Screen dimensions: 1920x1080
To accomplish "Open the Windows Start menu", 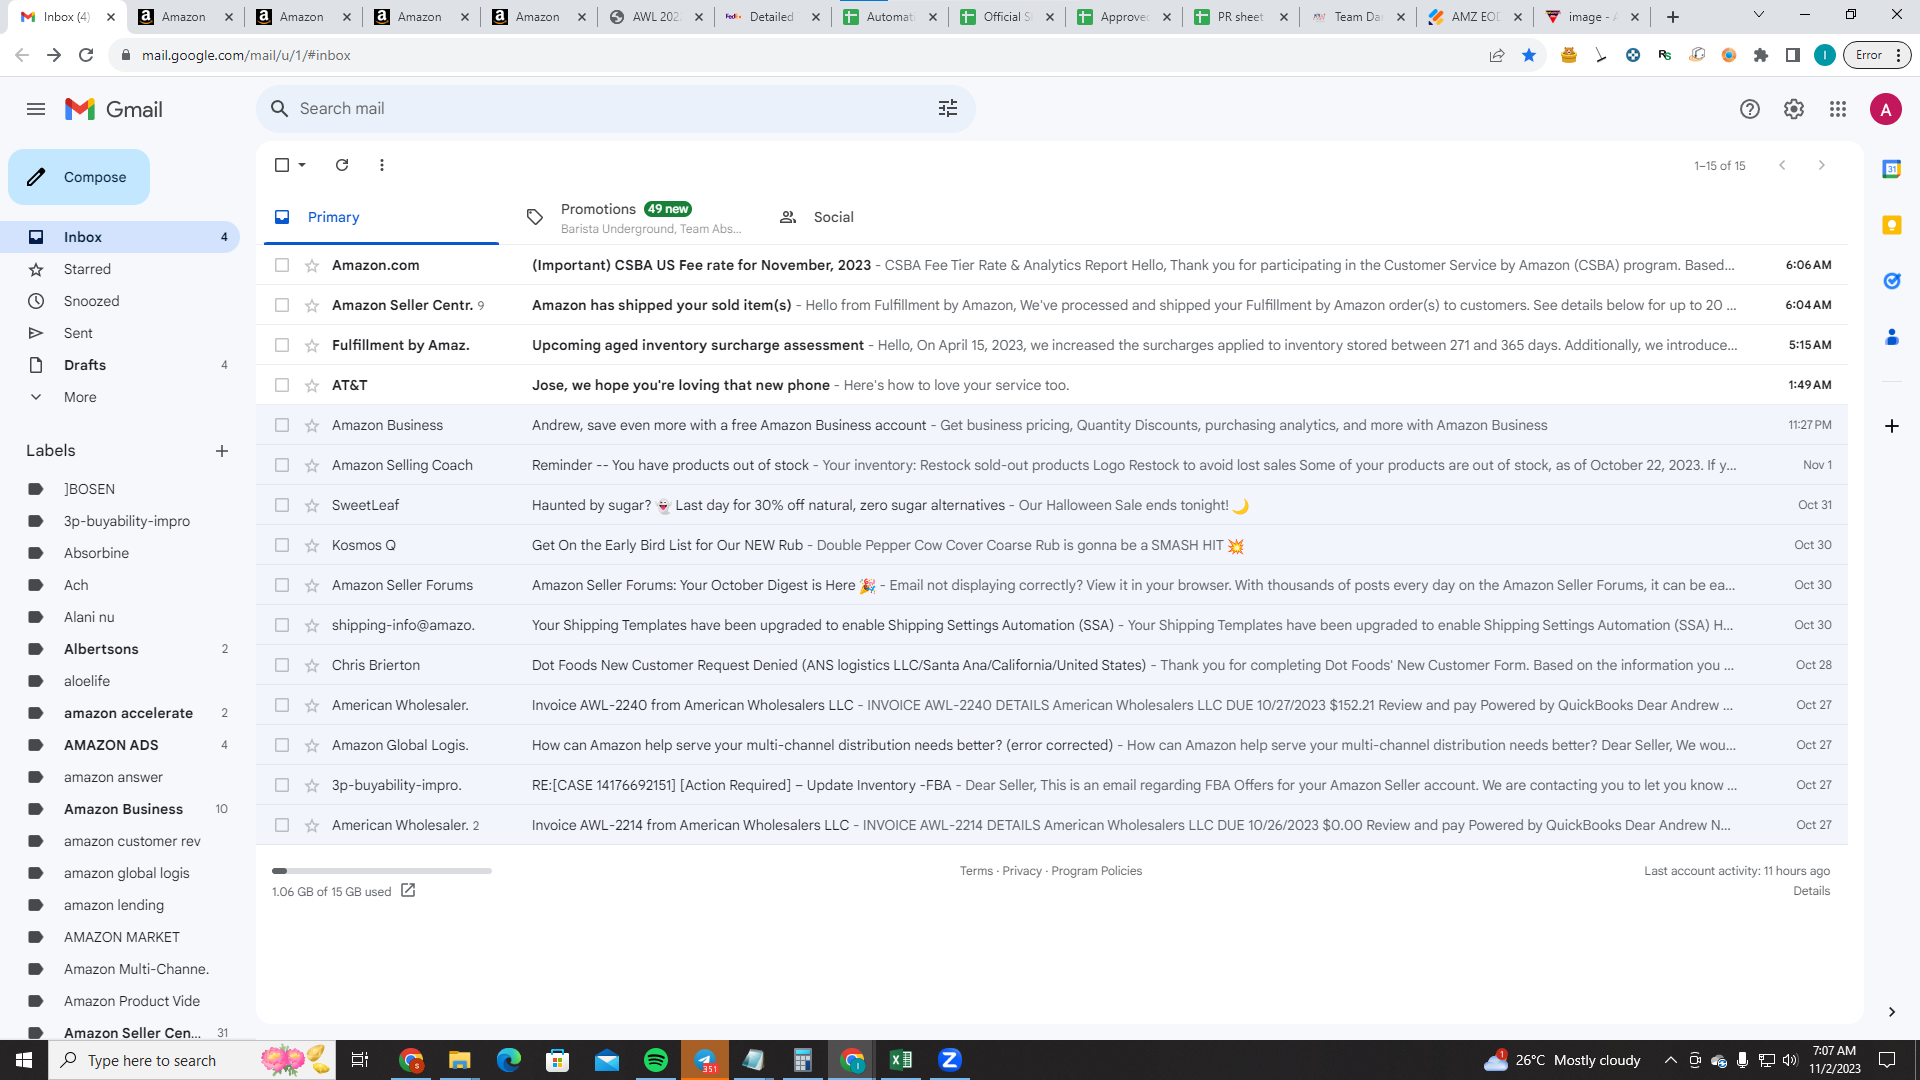I will (24, 1060).
